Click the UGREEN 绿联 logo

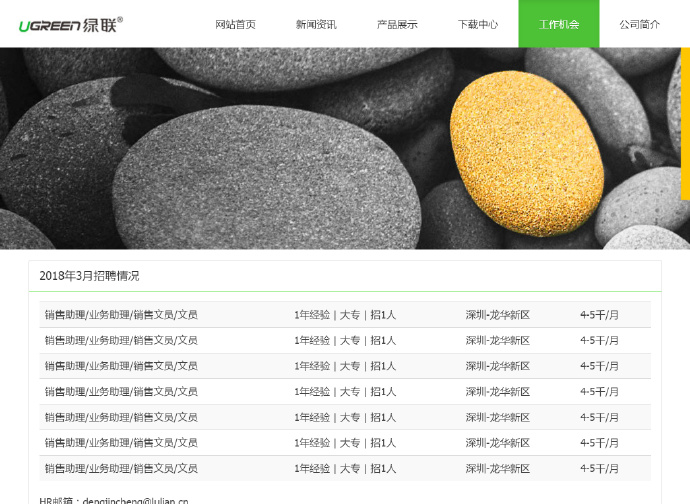71,25
